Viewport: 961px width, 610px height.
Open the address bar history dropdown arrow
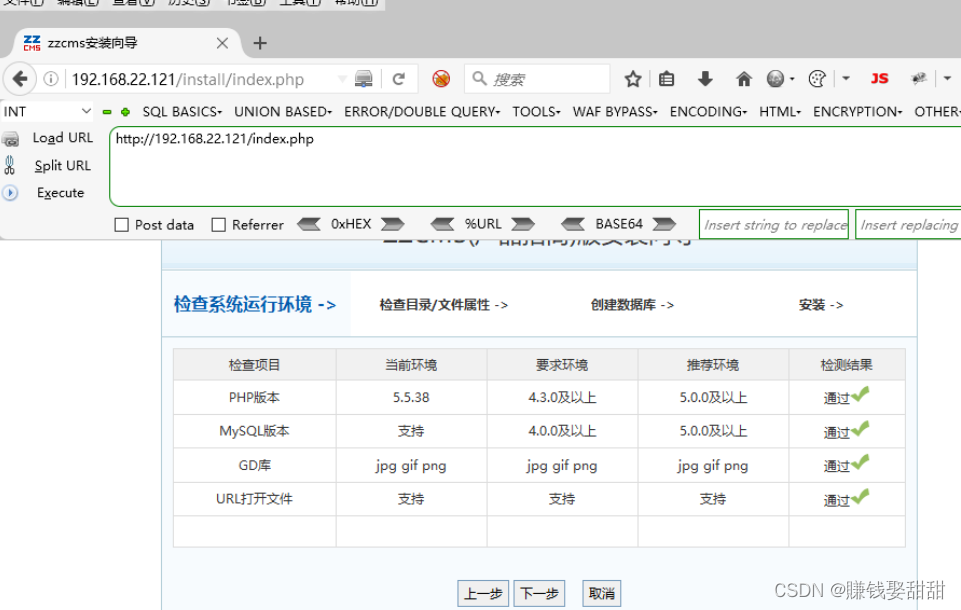[342, 79]
